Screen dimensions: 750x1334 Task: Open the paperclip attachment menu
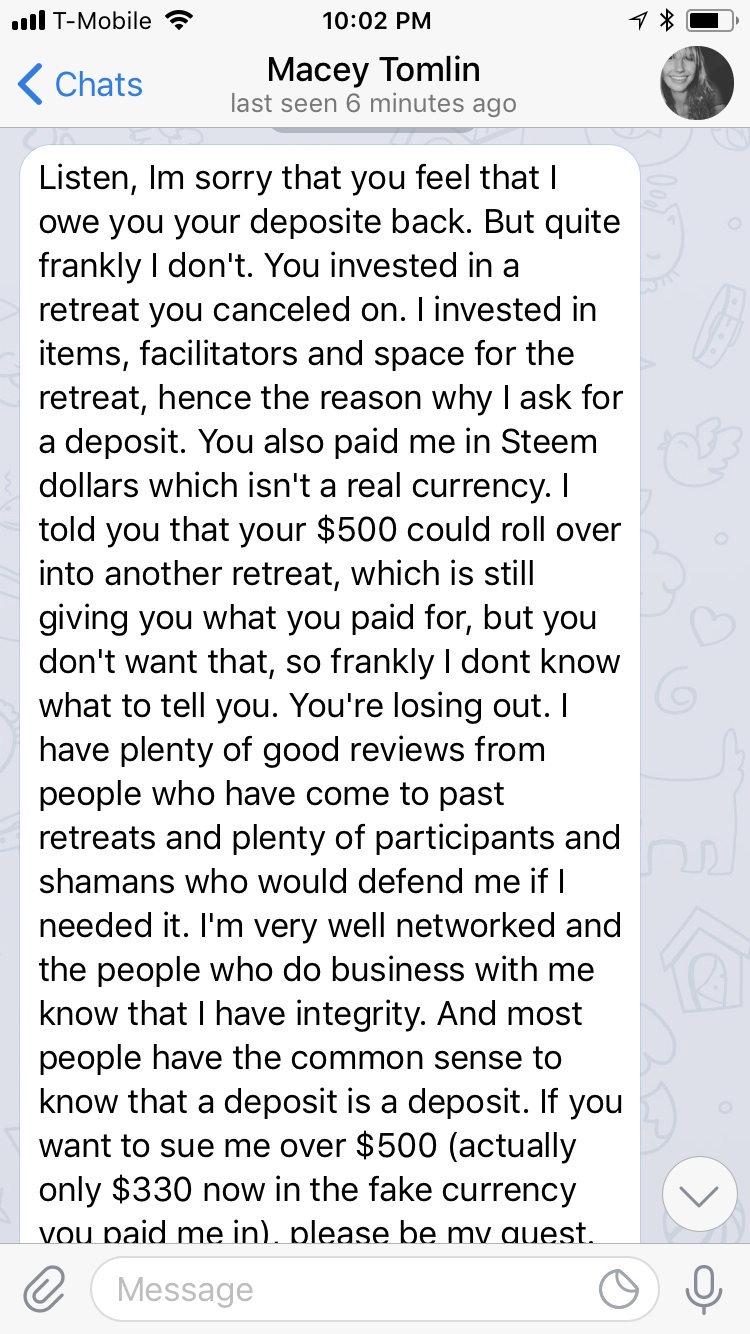pos(44,1289)
